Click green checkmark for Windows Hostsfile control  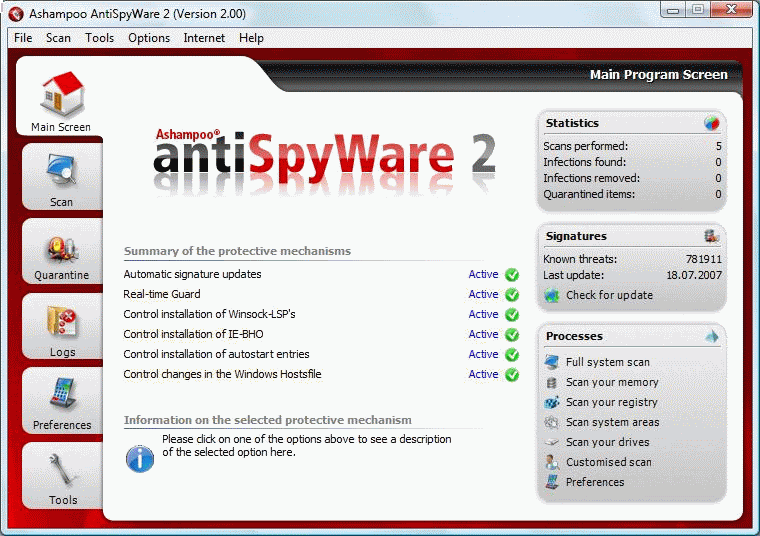pyautogui.click(x=512, y=375)
